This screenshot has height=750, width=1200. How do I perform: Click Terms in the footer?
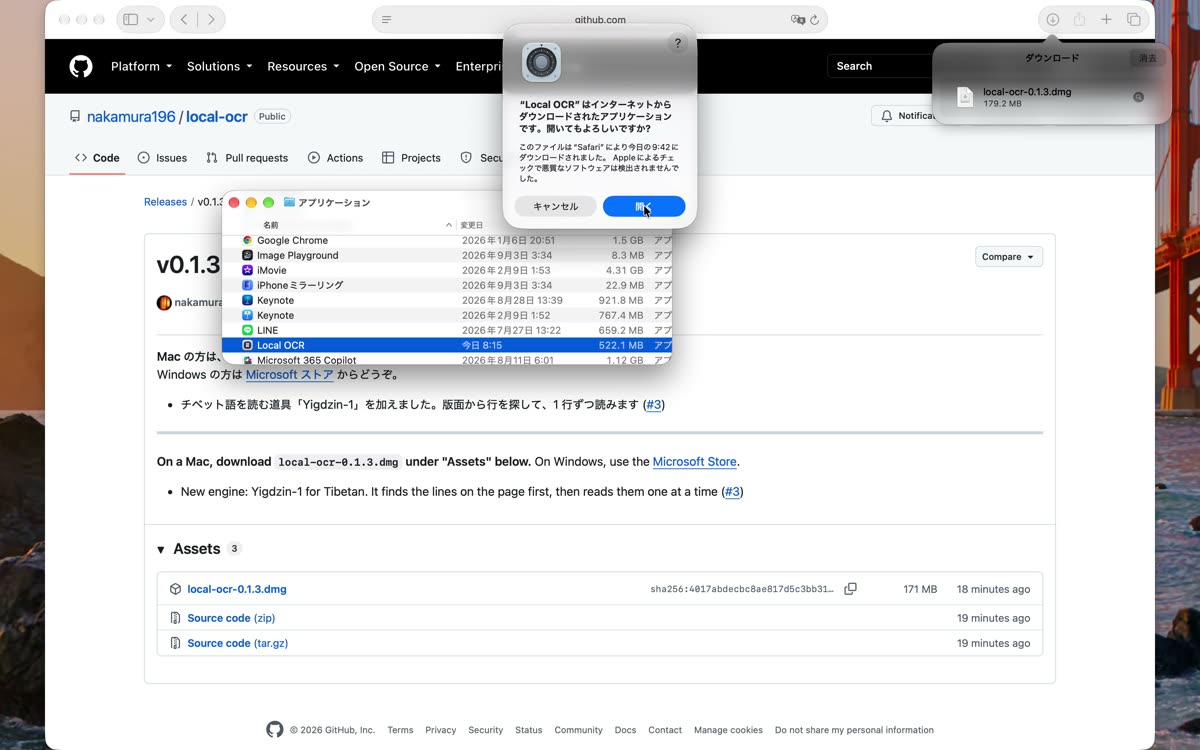coord(400,730)
